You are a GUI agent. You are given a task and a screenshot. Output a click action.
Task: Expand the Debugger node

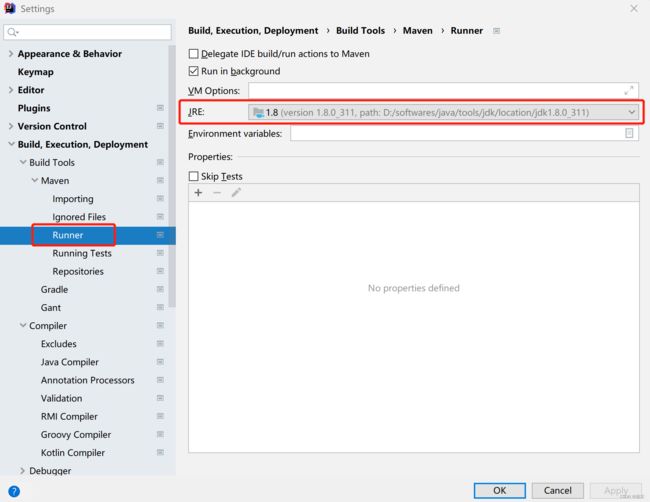pyautogui.click(x=22, y=470)
